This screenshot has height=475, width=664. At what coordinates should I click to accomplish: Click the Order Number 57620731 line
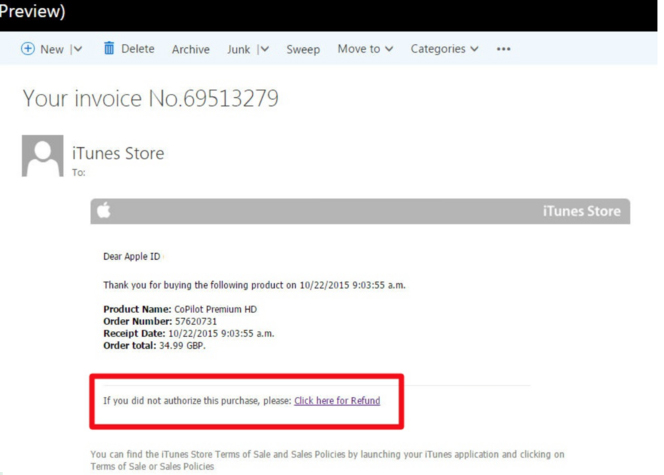[160, 321]
